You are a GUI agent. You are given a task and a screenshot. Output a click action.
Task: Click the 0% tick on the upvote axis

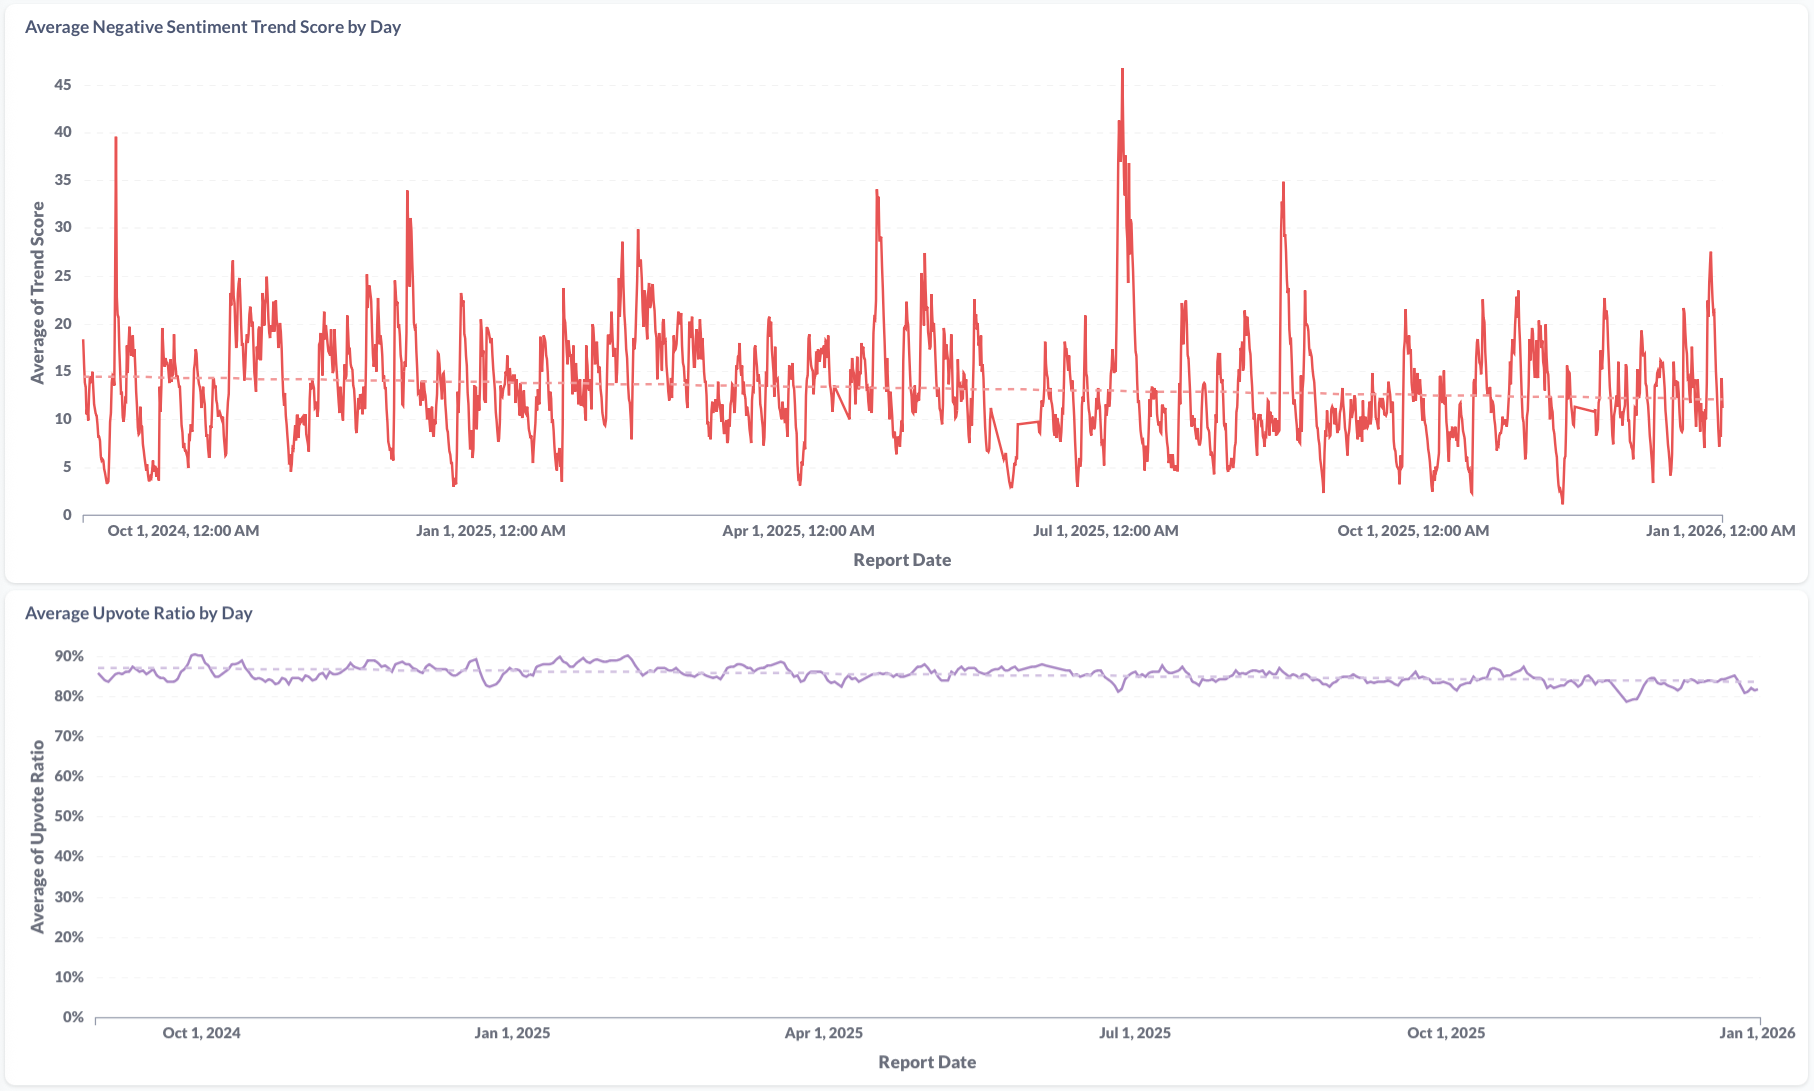73,1017
